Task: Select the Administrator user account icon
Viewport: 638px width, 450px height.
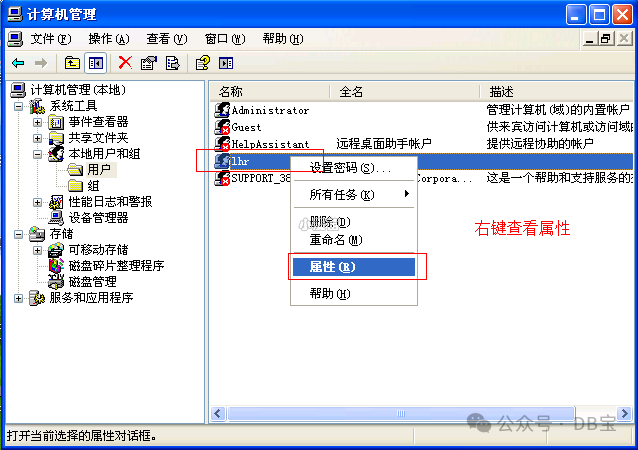Action: 222,110
